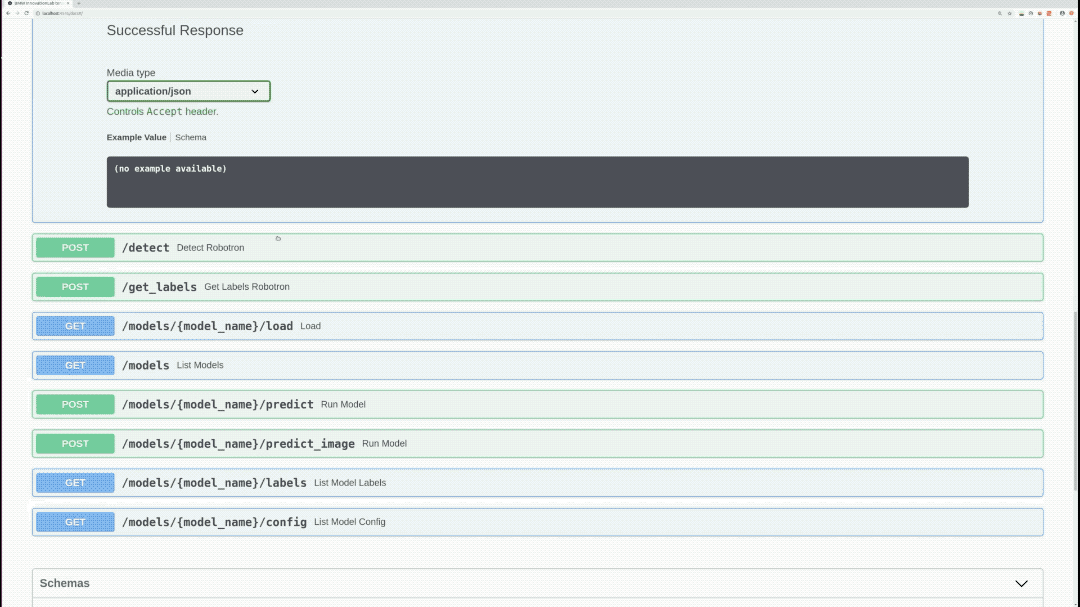Viewport: 1080px width, 607px height.
Task: Expand GET /models/{model_name}/config endpoint
Action: [x=537, y=522]
